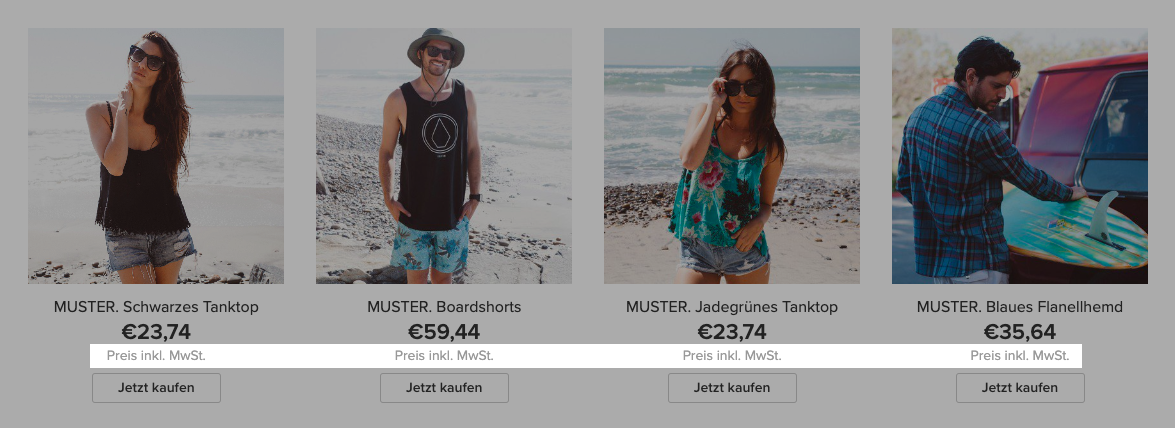The height and width of the screenshot is (428, 1175).
Task: Open the Schwarzes Tanktop product photo
Action: [156, 156]
